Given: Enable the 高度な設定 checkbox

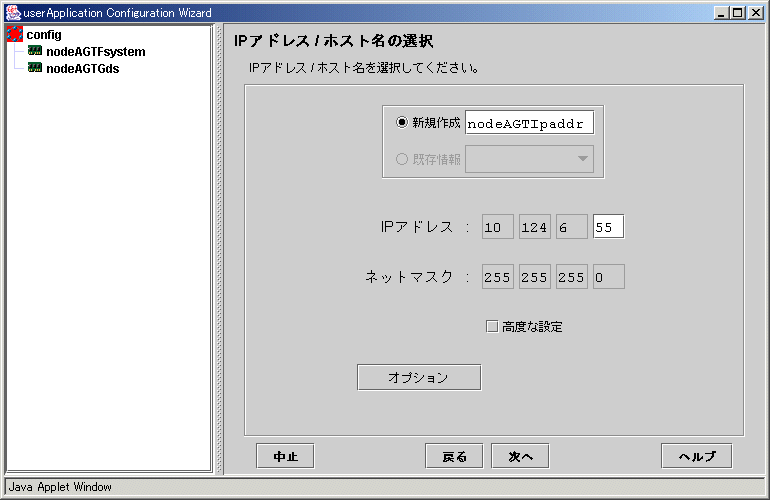Looking at the screenshot, I should click(491, 326).
